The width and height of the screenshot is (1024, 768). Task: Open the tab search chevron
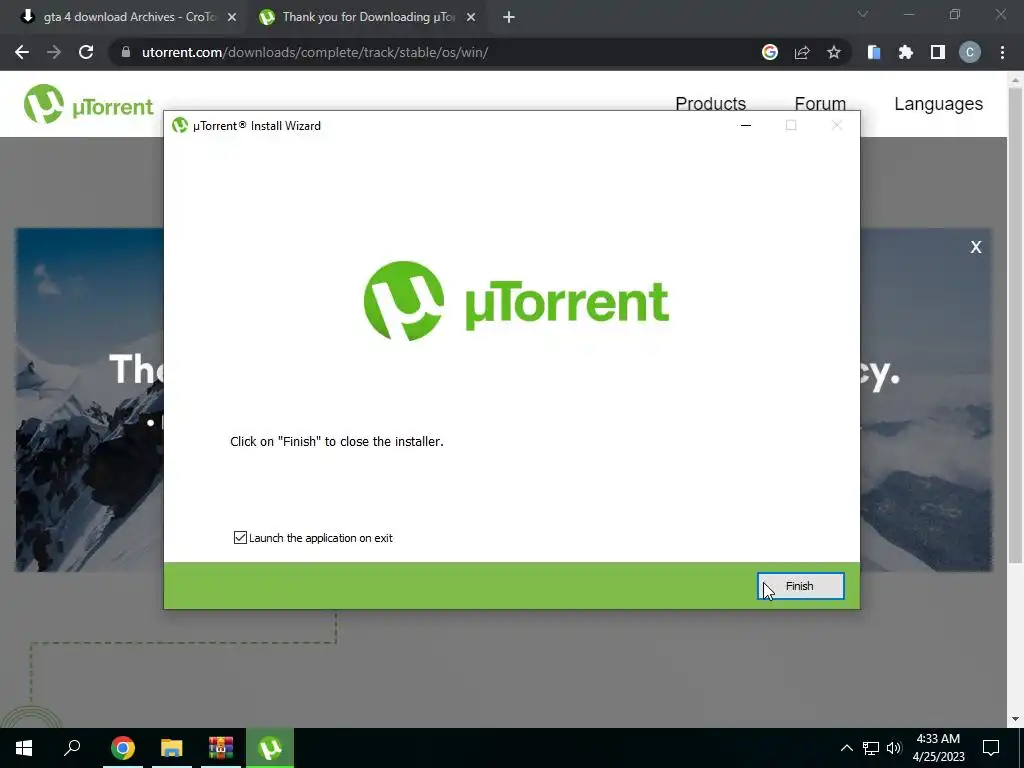[863, 14]
